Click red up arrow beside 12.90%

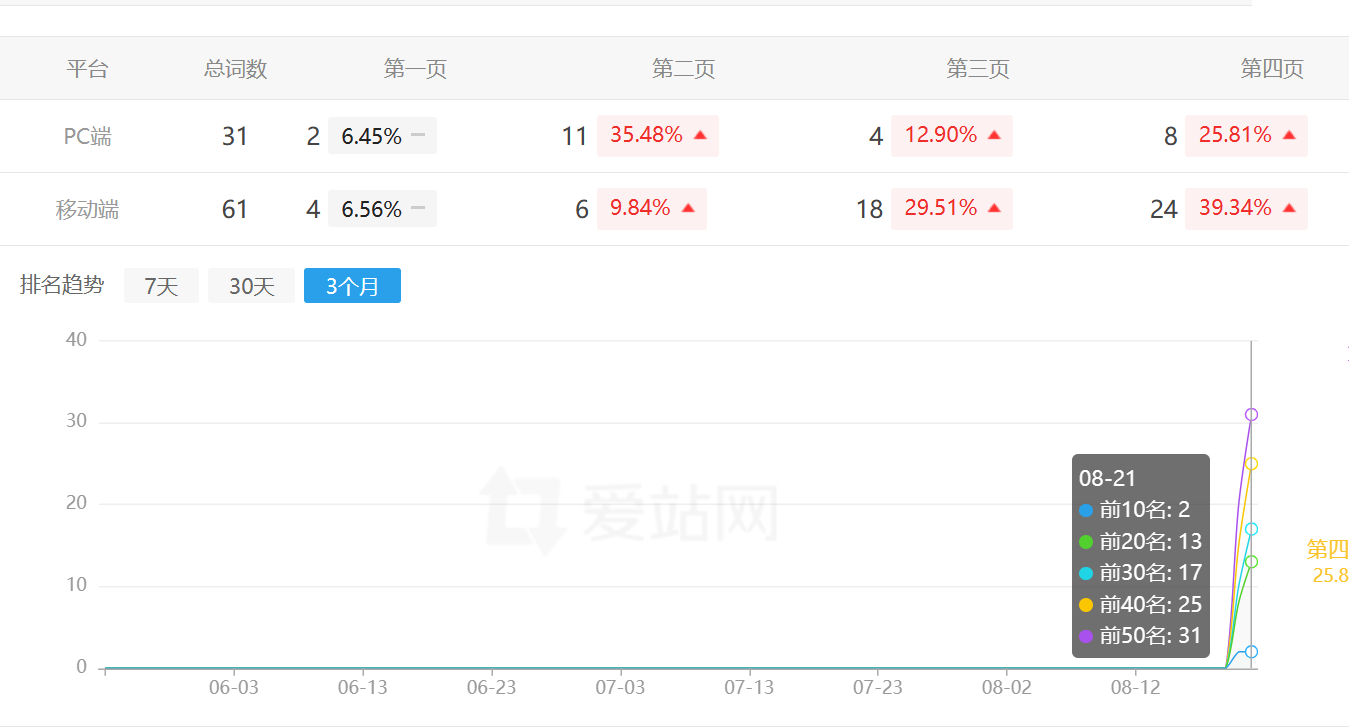pyautogui.click(x=994, y=135)
